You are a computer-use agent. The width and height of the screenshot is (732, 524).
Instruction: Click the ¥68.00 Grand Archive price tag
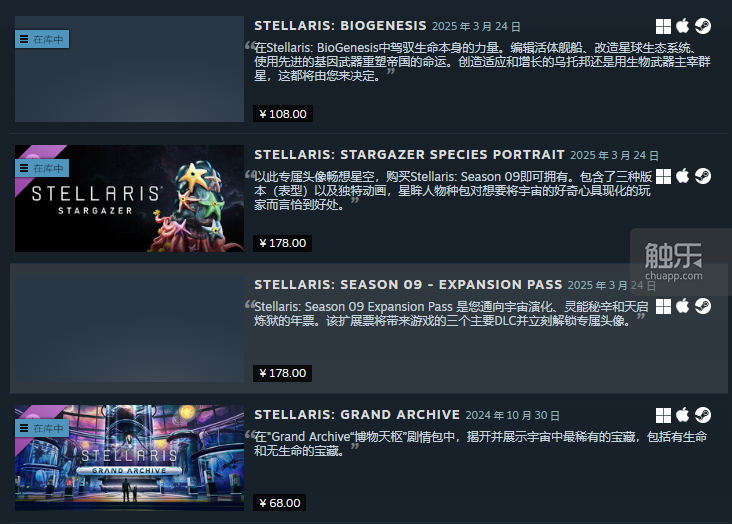(x=279, y=503)
